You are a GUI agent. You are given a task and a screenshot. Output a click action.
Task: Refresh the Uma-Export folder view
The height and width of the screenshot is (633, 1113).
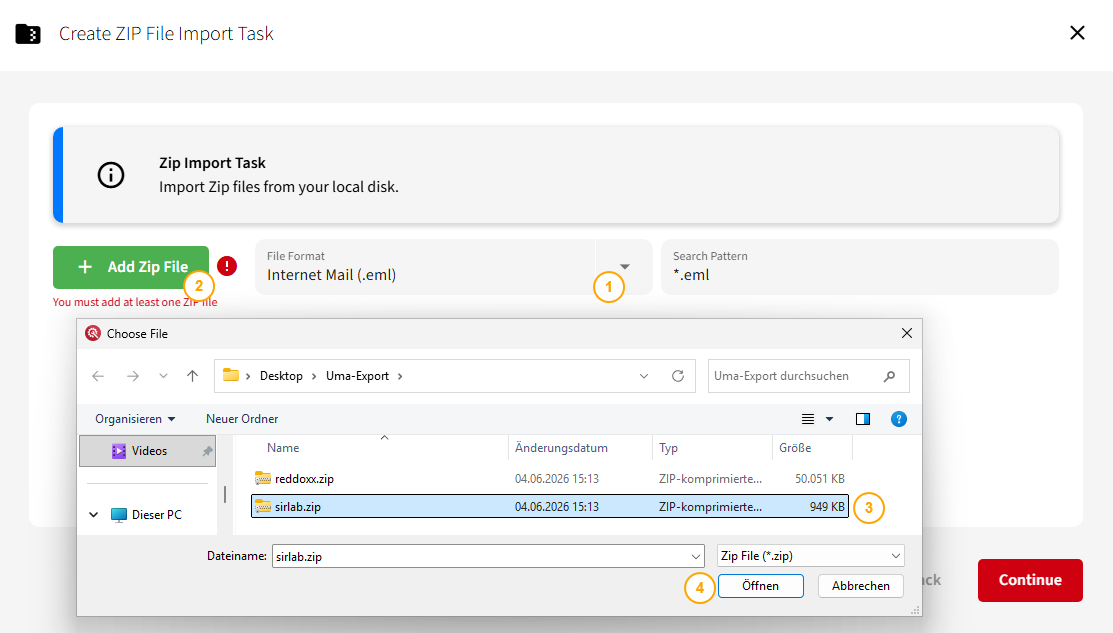678,376
